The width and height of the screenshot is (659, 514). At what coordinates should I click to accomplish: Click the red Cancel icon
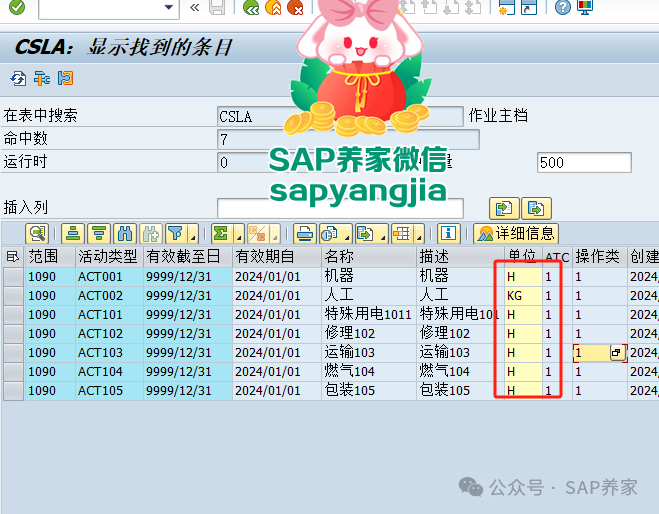[x=295, y=7]
